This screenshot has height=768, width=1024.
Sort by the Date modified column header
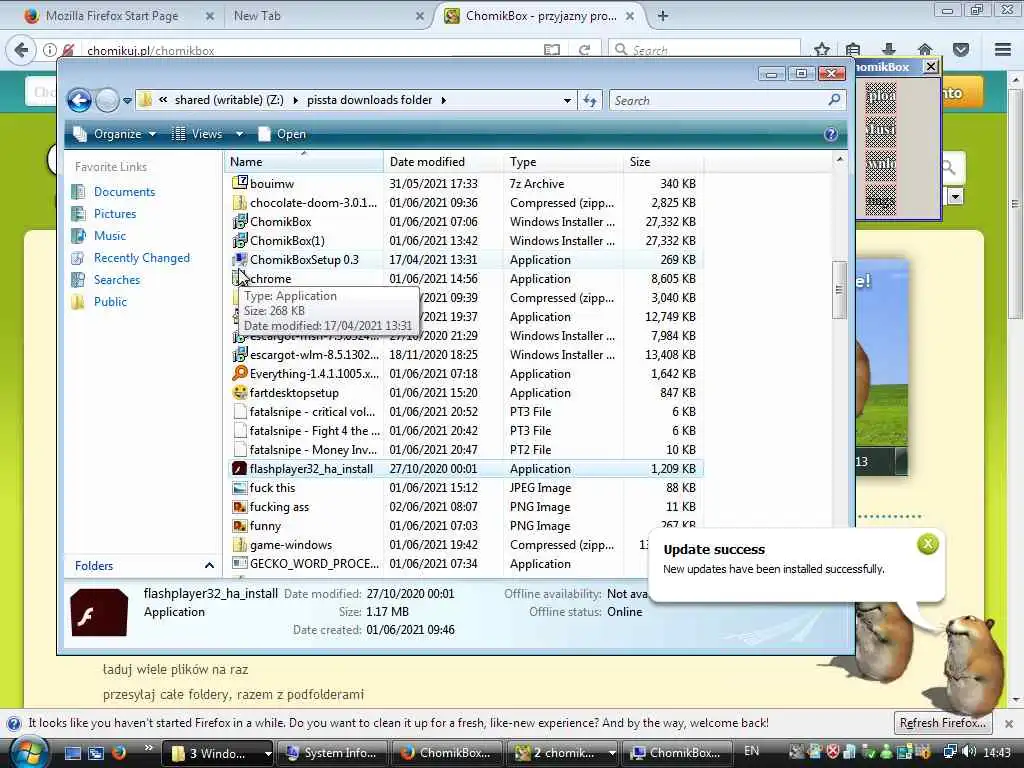point(443,162)
